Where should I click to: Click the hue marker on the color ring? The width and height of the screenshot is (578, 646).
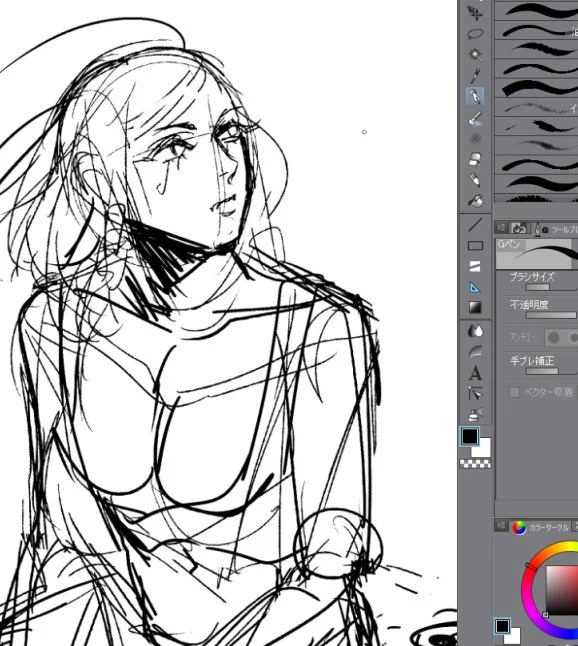click(531, 567)
